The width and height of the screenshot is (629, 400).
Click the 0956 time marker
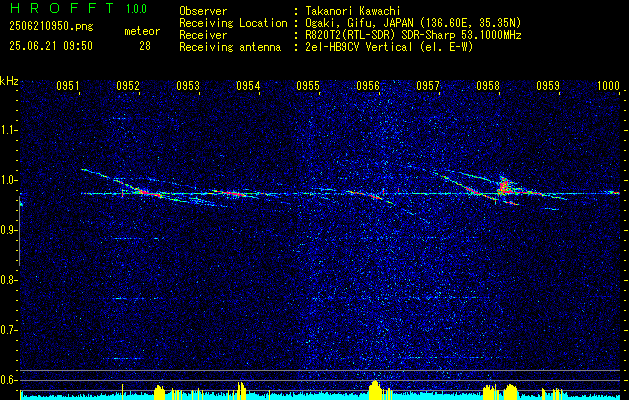click(x=368, y=85)
